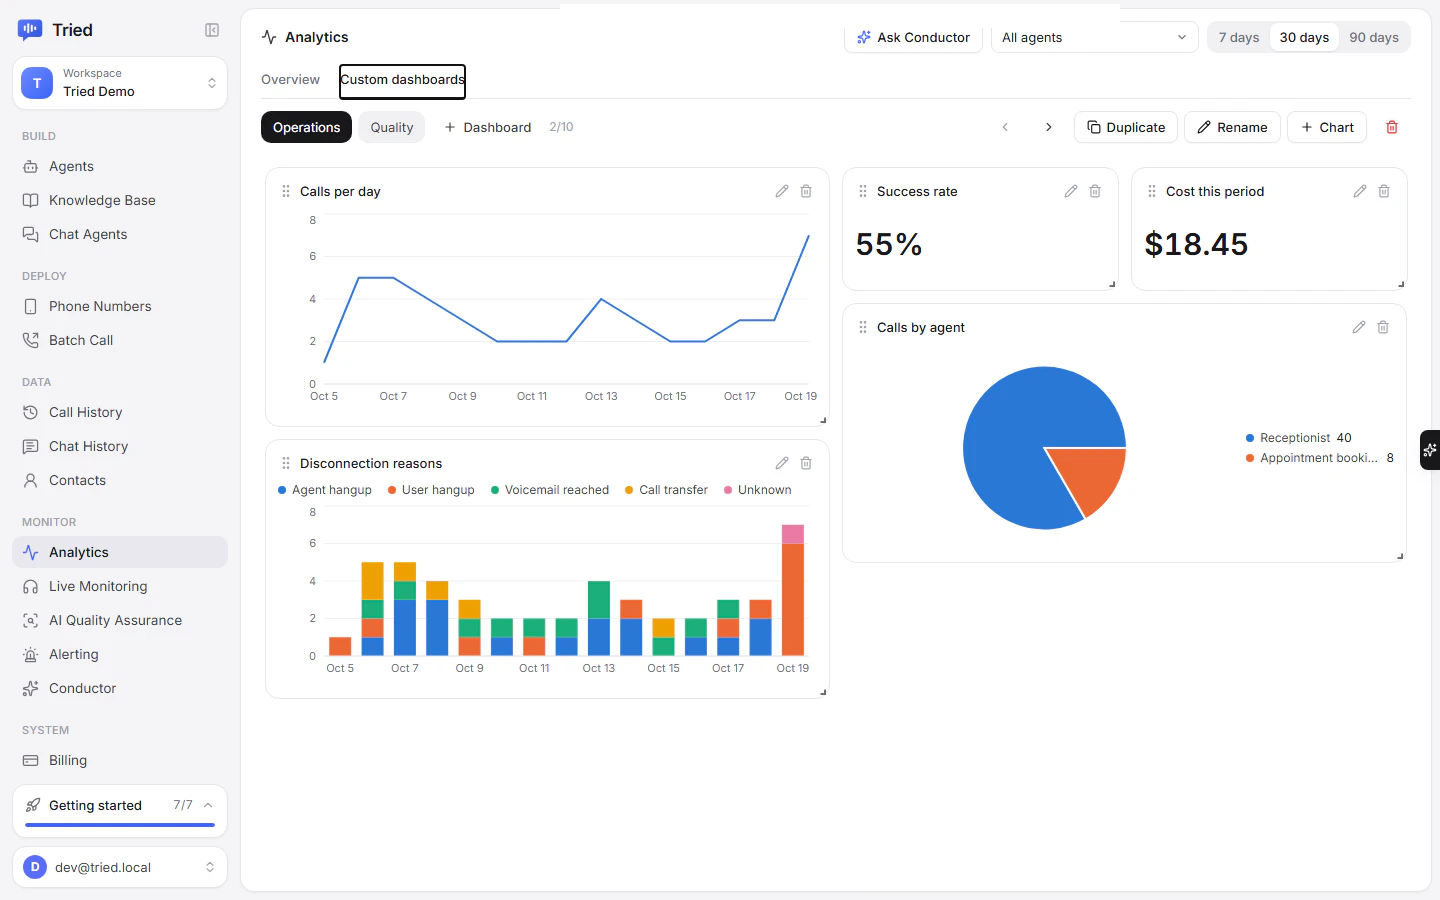Grab the Success rate drag handle
This screenshot has width=1440, height=900.
point(863,191)
